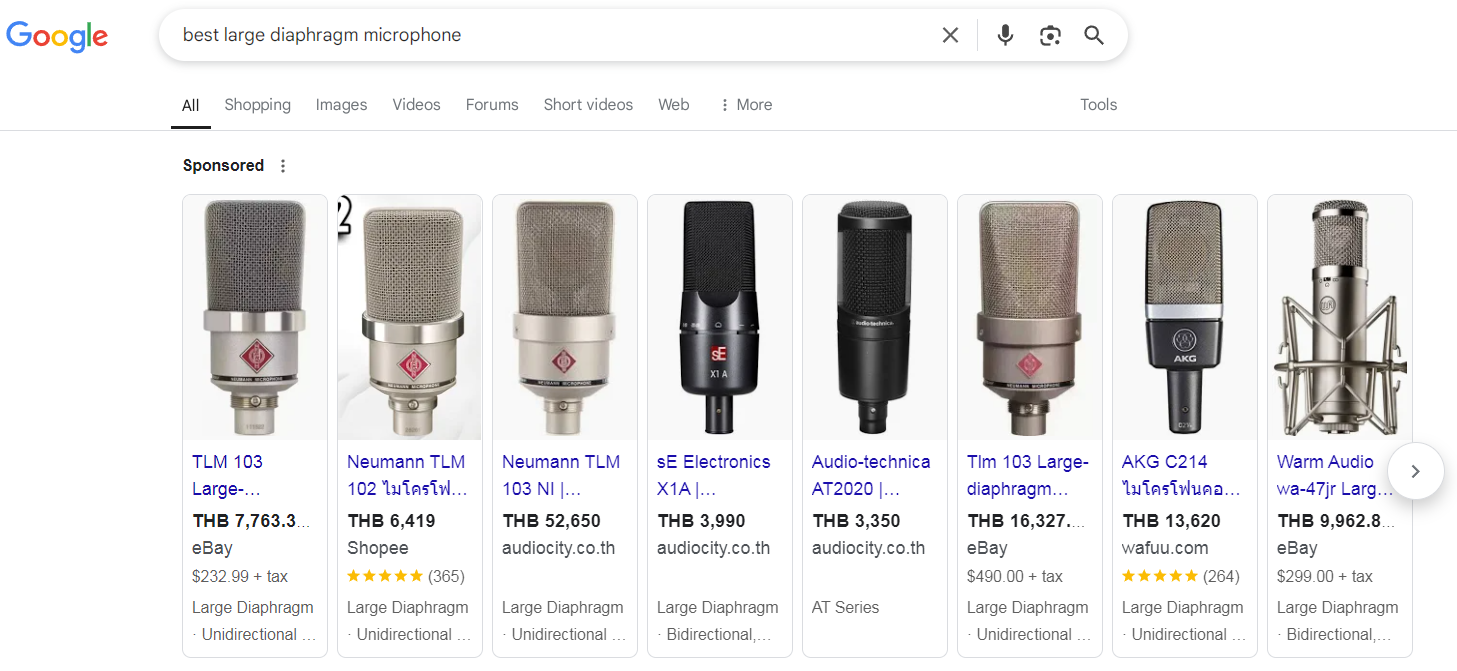Viewport: 1457px width, 671px height.
Task: Open the Web results tab
Action: coord(673,105)
